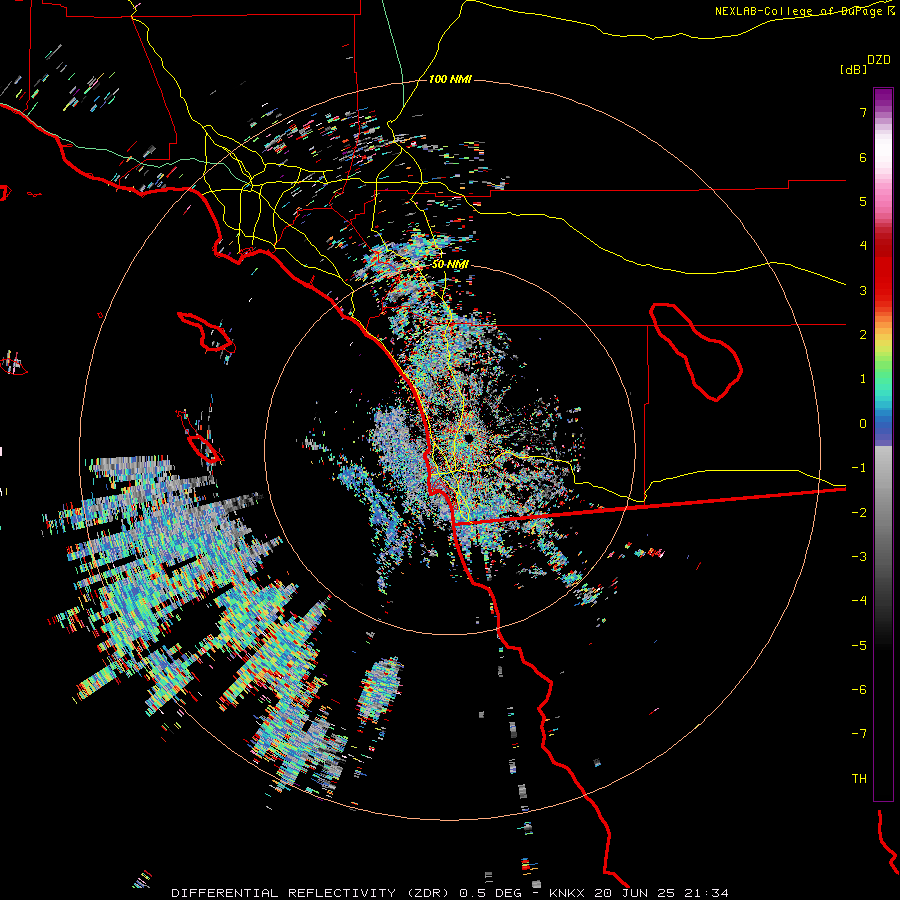
Task: Click the KNKX station identifier
Action: point(567,893)
